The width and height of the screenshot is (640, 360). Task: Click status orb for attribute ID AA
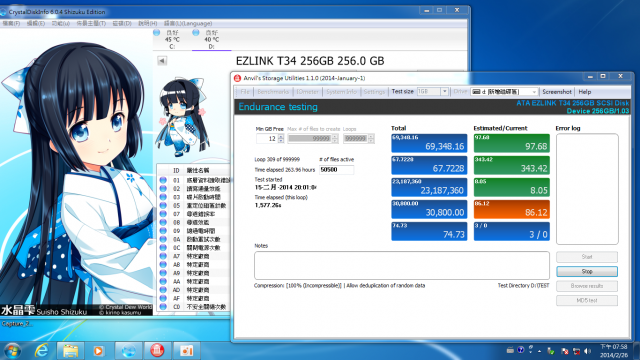click(163, 281)
